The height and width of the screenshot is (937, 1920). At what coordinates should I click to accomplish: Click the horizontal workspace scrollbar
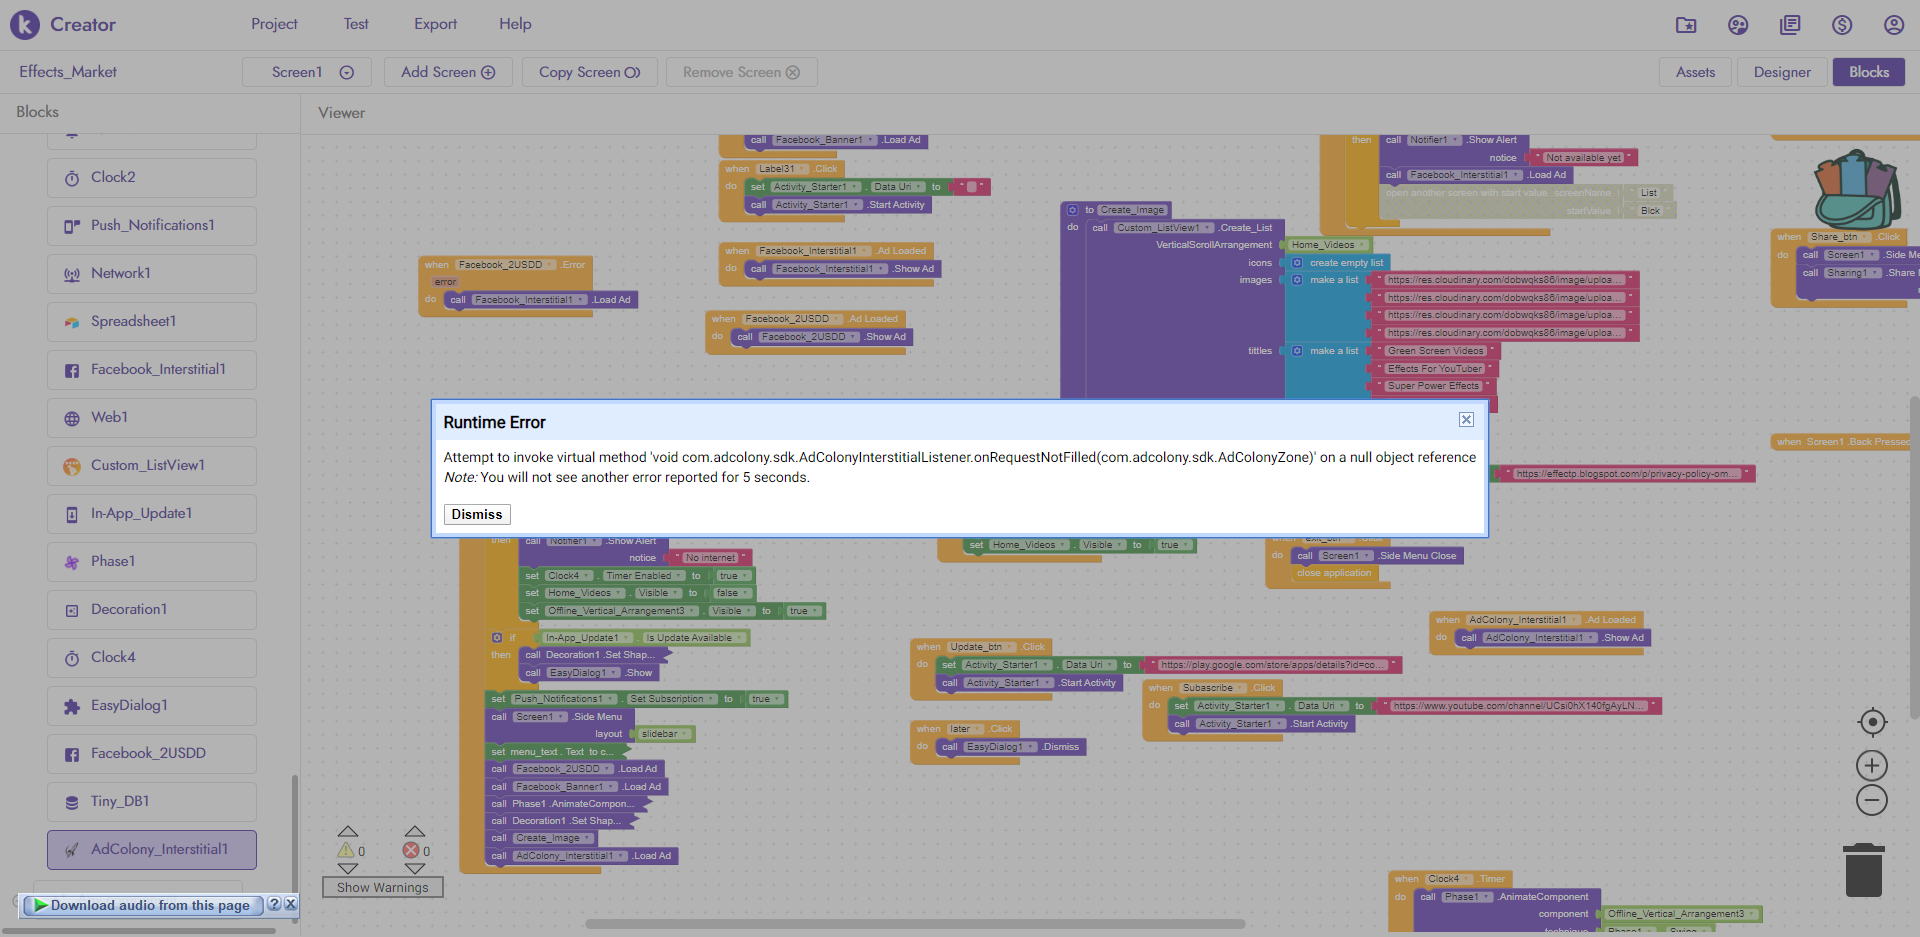pyautogui.click(x=915, y=924)
